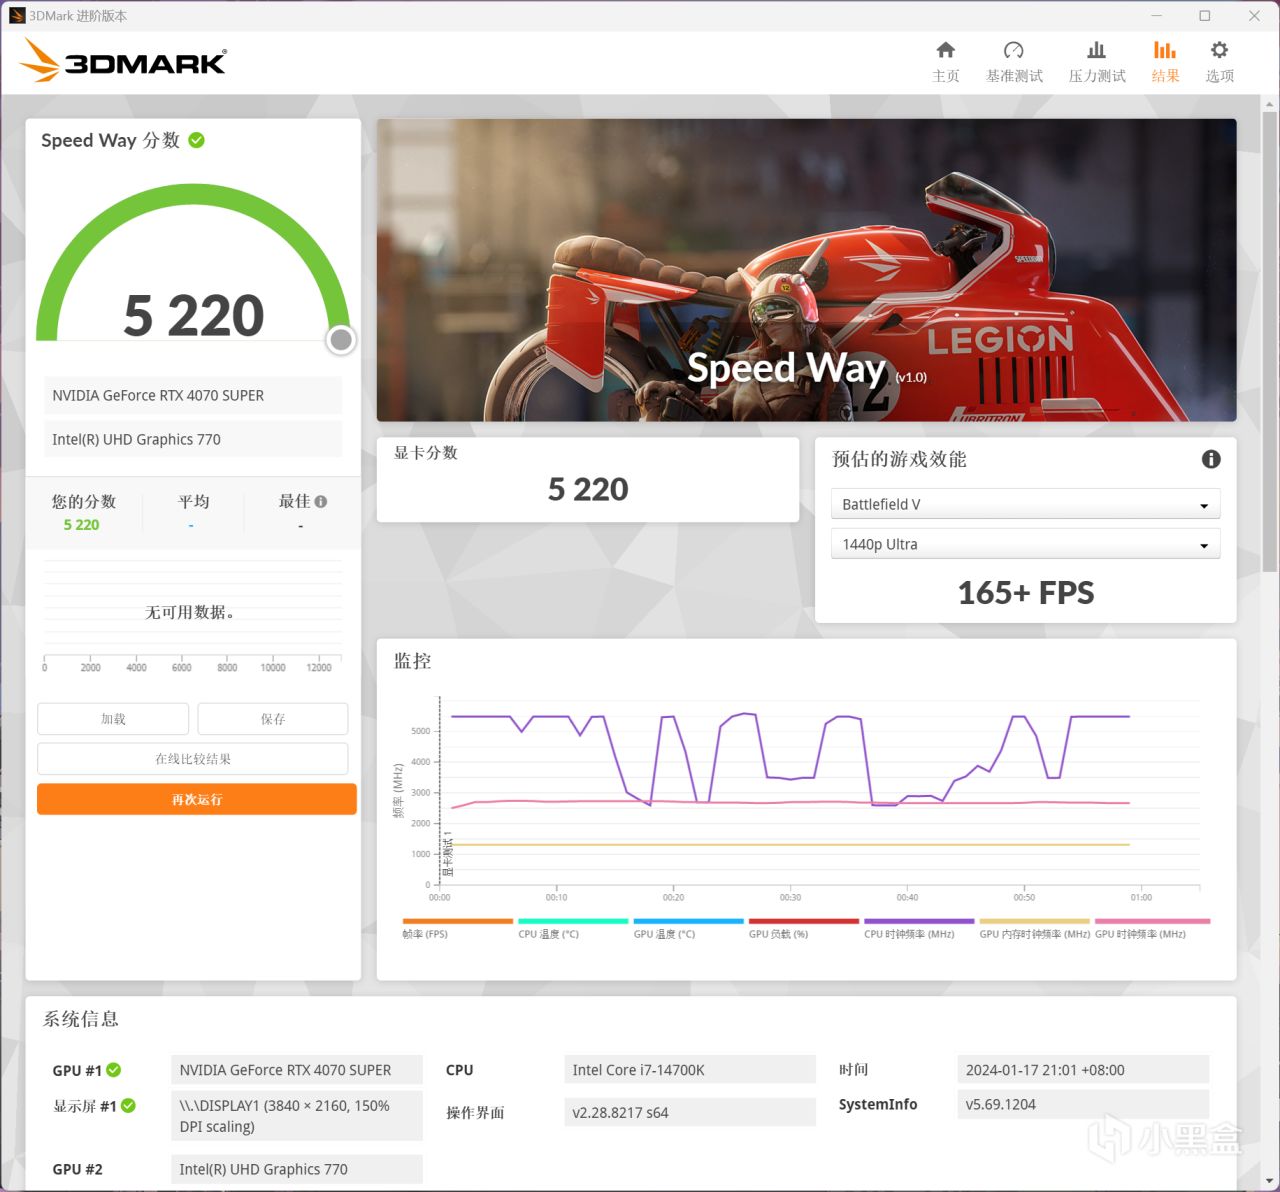Click the scrollbar down arrow
Screen dimensions: 1280x1192
(x=1270, y=1181)
